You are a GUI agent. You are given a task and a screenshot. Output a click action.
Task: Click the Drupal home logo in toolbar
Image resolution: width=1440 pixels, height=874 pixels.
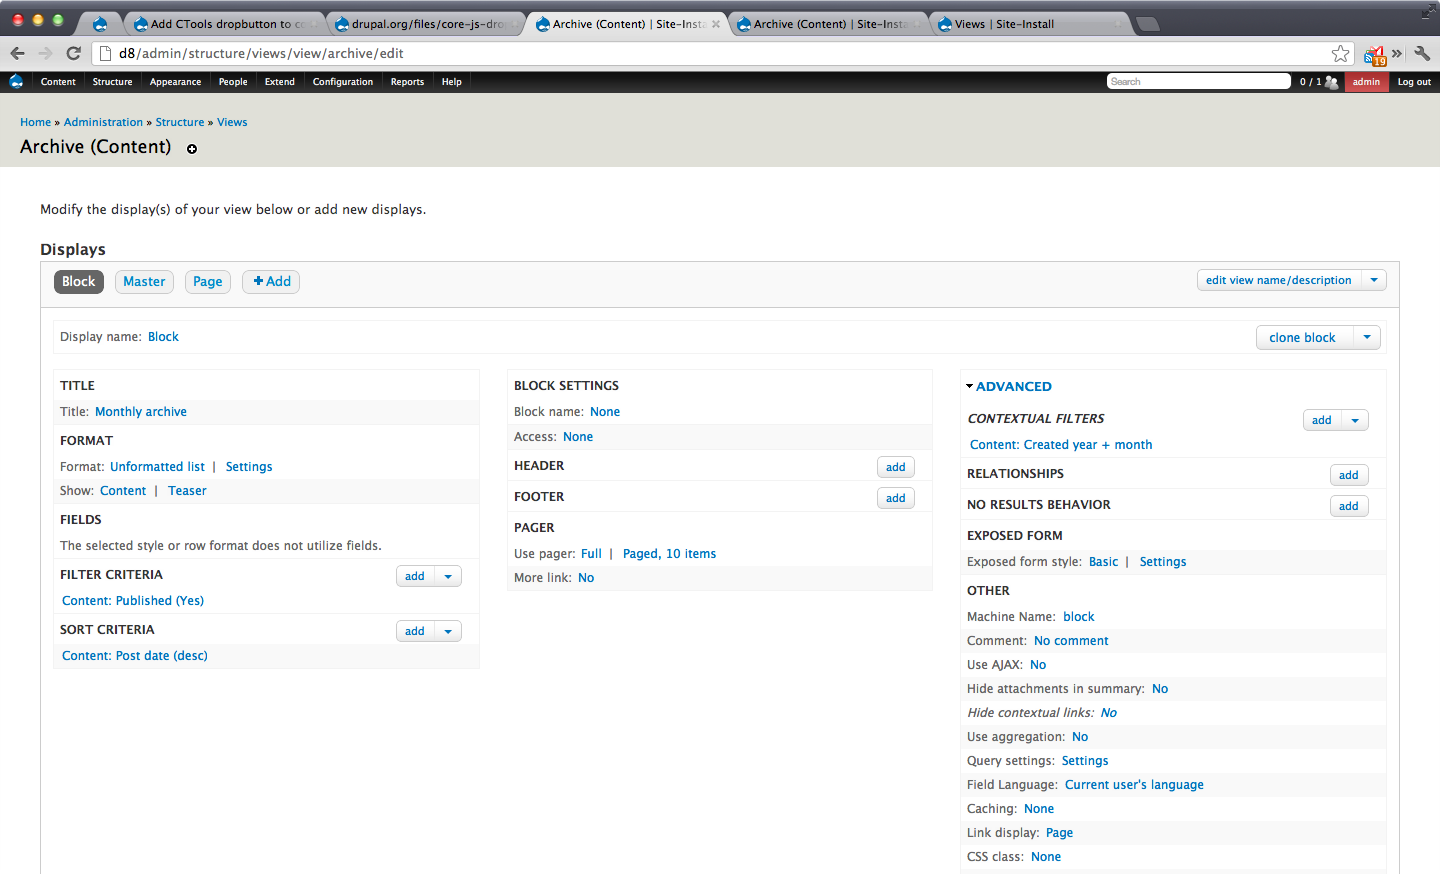point(16,82)
